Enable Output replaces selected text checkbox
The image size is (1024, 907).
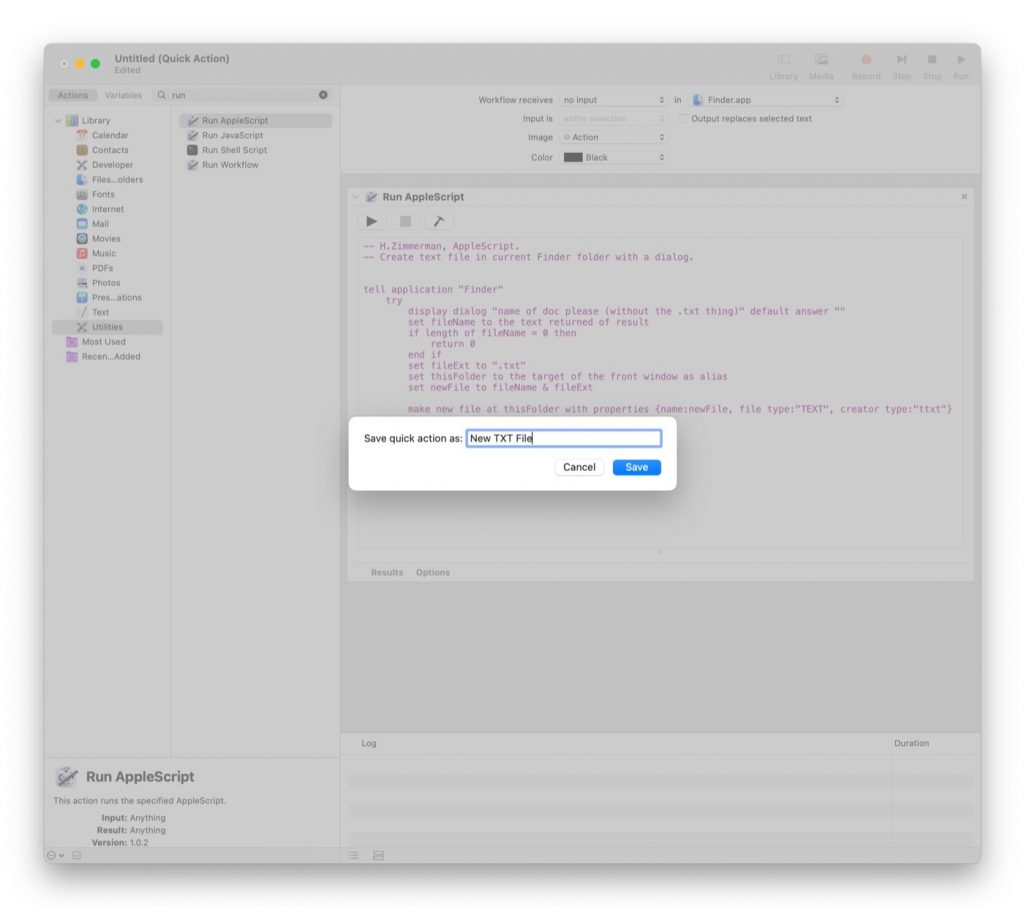(x=684, y=119)
